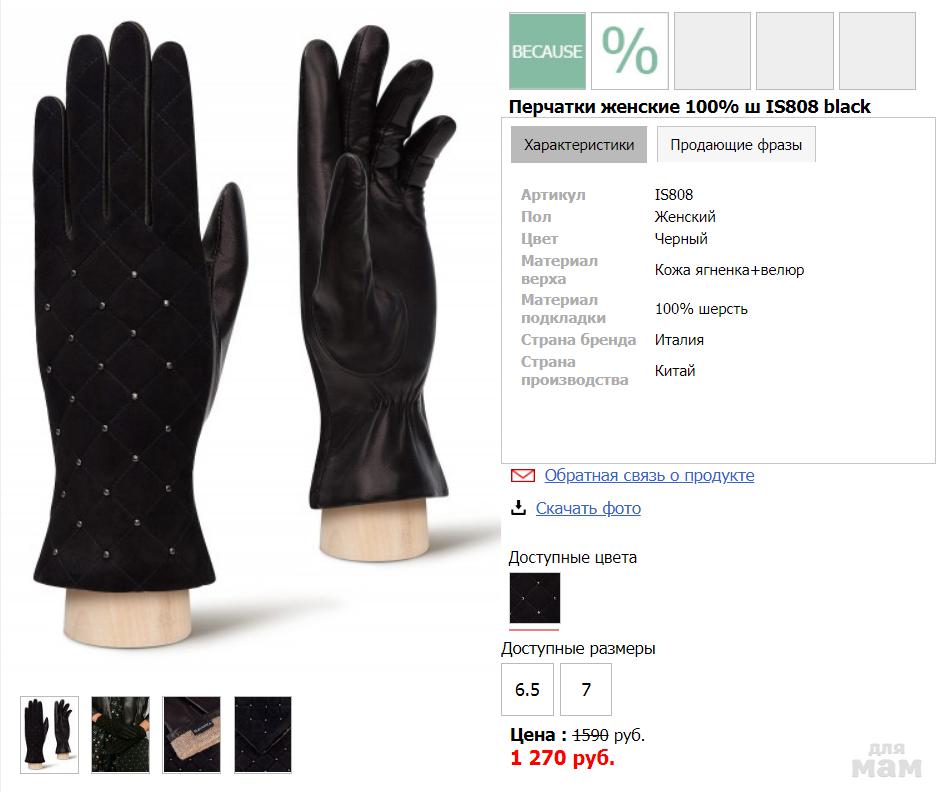Screen dimensions: 937x792
Task: Open the Обратная связь о продукте link
Action: [649, 476]
